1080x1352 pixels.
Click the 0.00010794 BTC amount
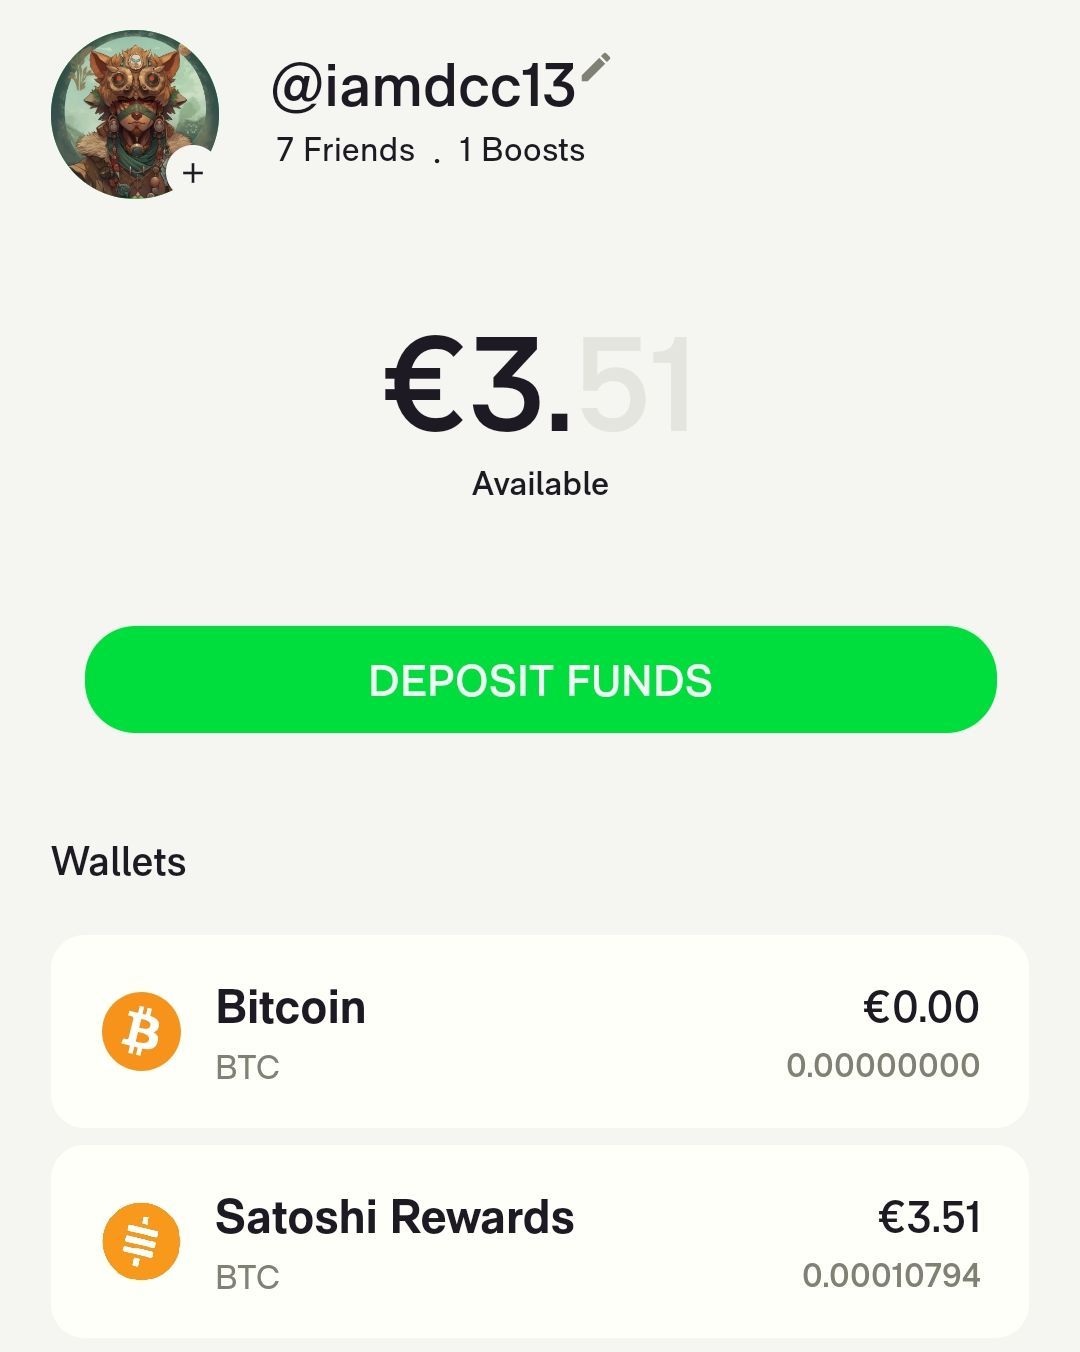890,1275
